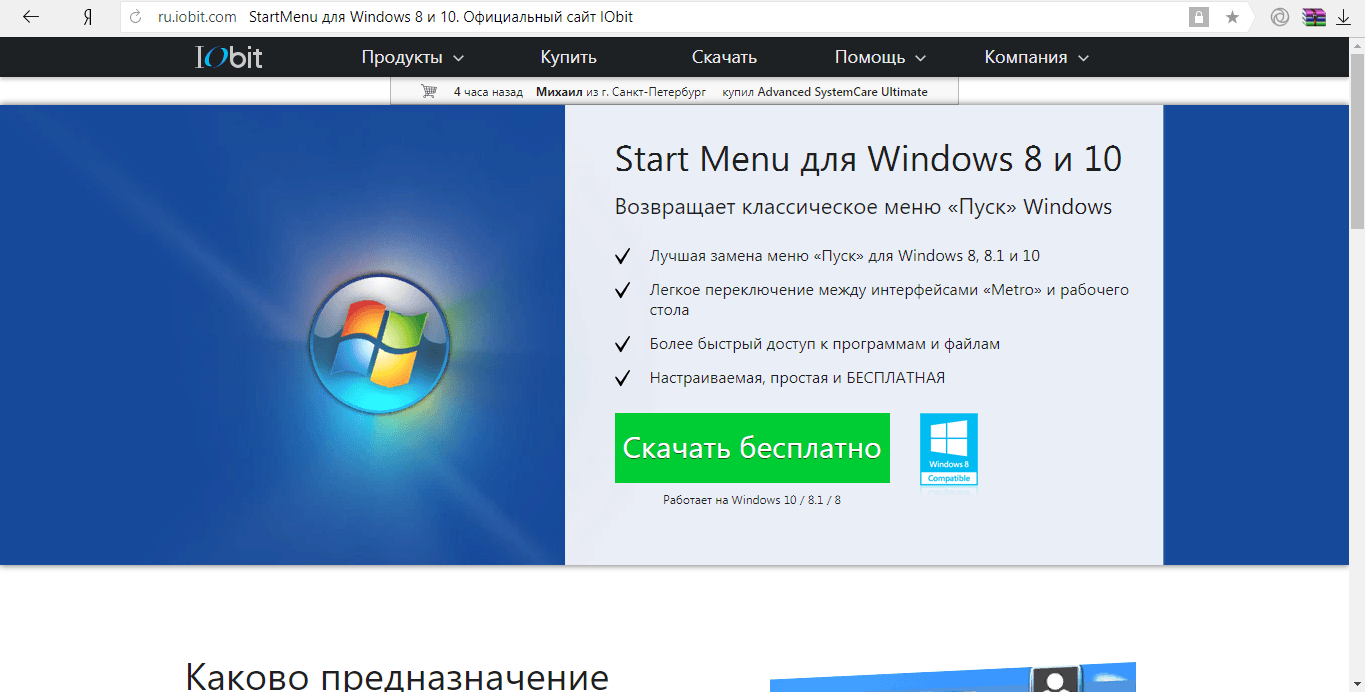Image resolution: width=1365 pixels, height=692 pixels.
Task: Open the Скачать page in navigation
Action: 724,57
